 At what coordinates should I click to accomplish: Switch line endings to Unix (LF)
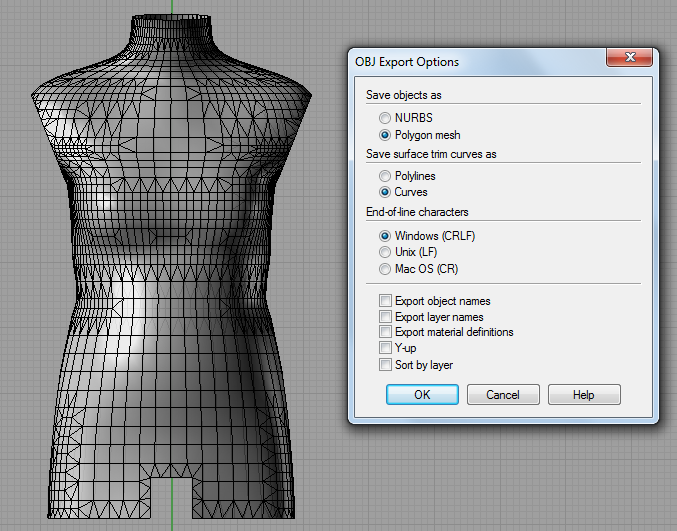pyautogui.click(x=385, y=252)
